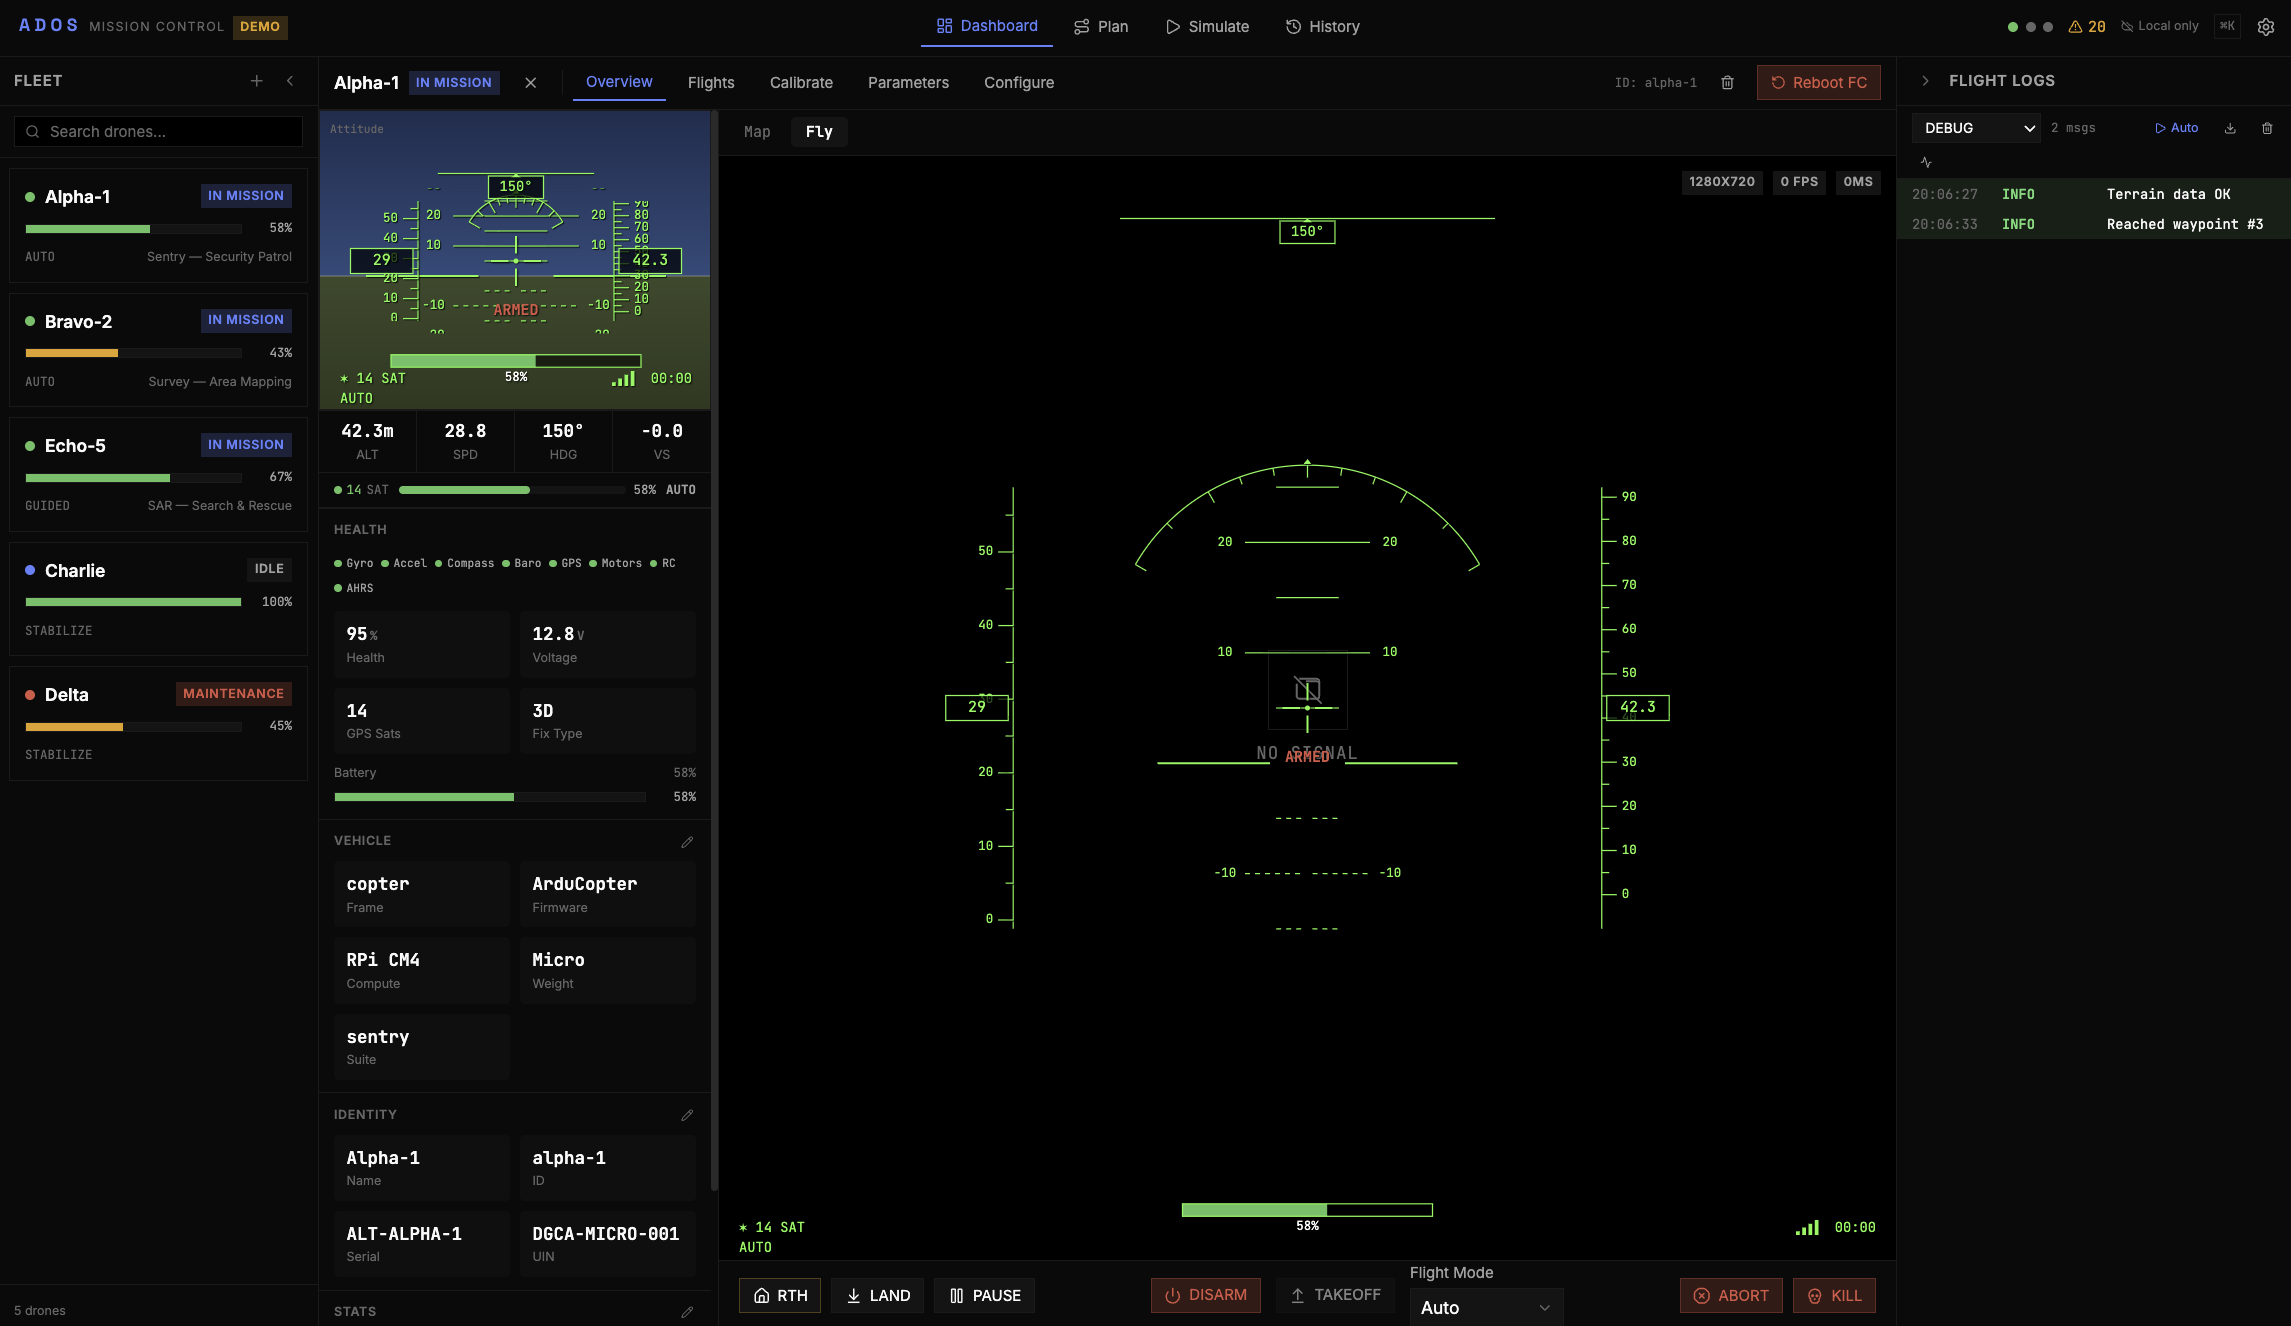This screenshot has width=2291, height=1326.
Task: Trigger RTH return-to-home command
Action: point(780,1295)
